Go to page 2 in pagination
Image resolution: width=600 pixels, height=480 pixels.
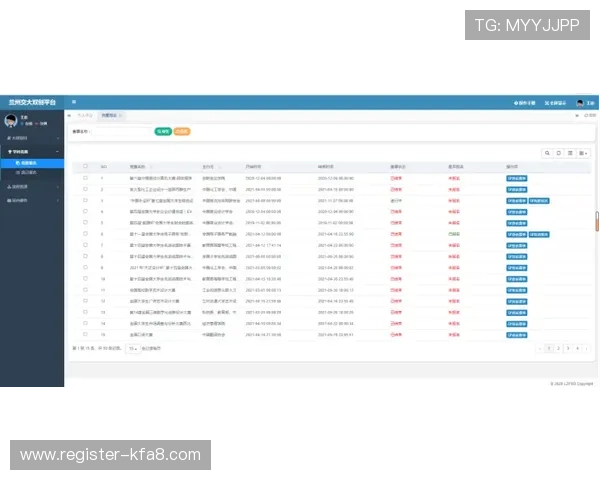[x=558, y=348]
